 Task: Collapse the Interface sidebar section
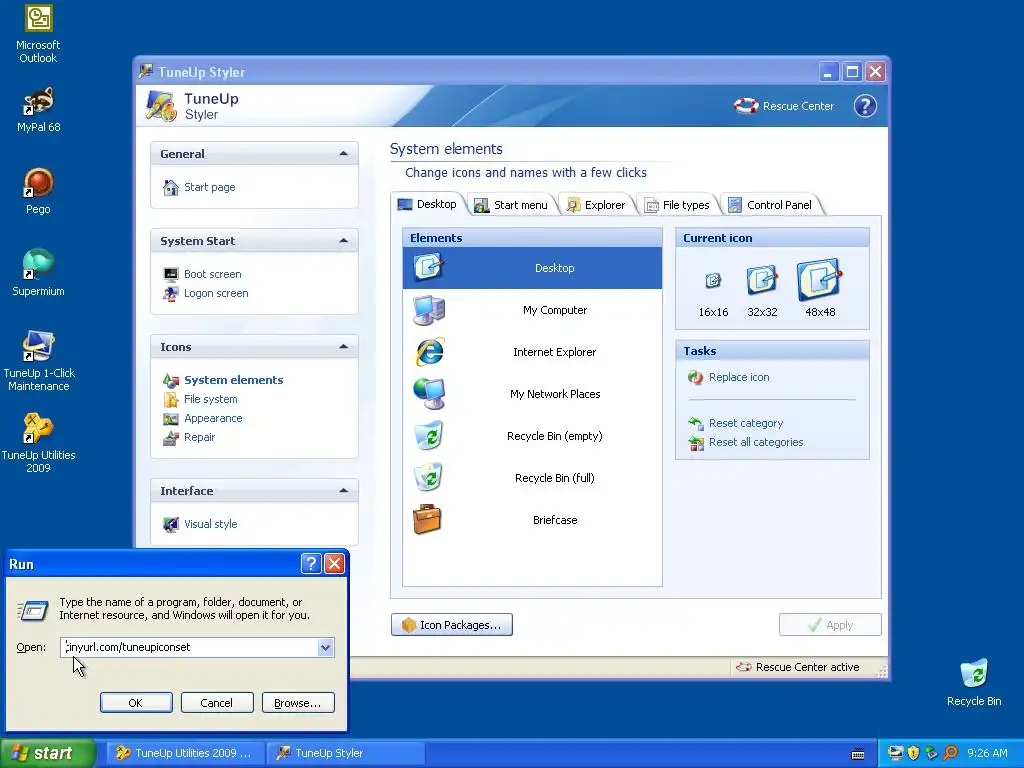344,490
